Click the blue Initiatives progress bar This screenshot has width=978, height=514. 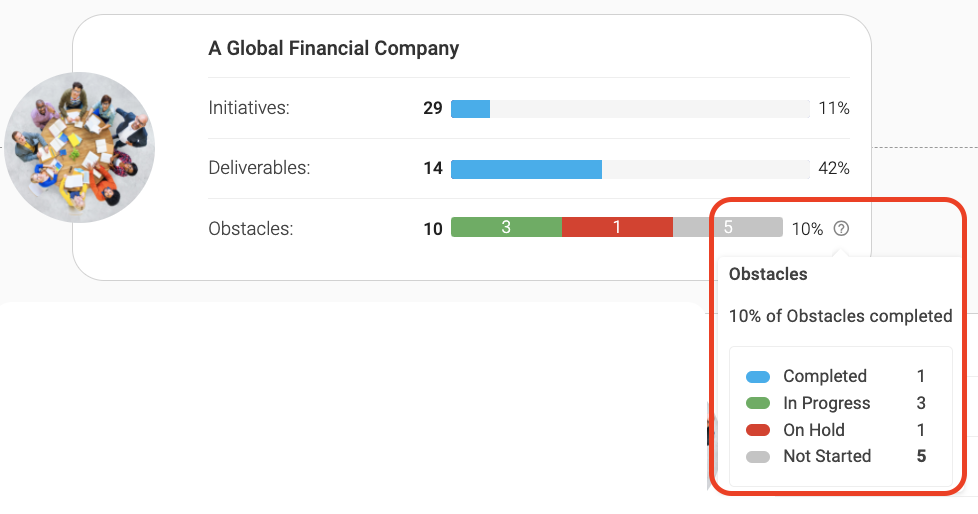point(470,109)
